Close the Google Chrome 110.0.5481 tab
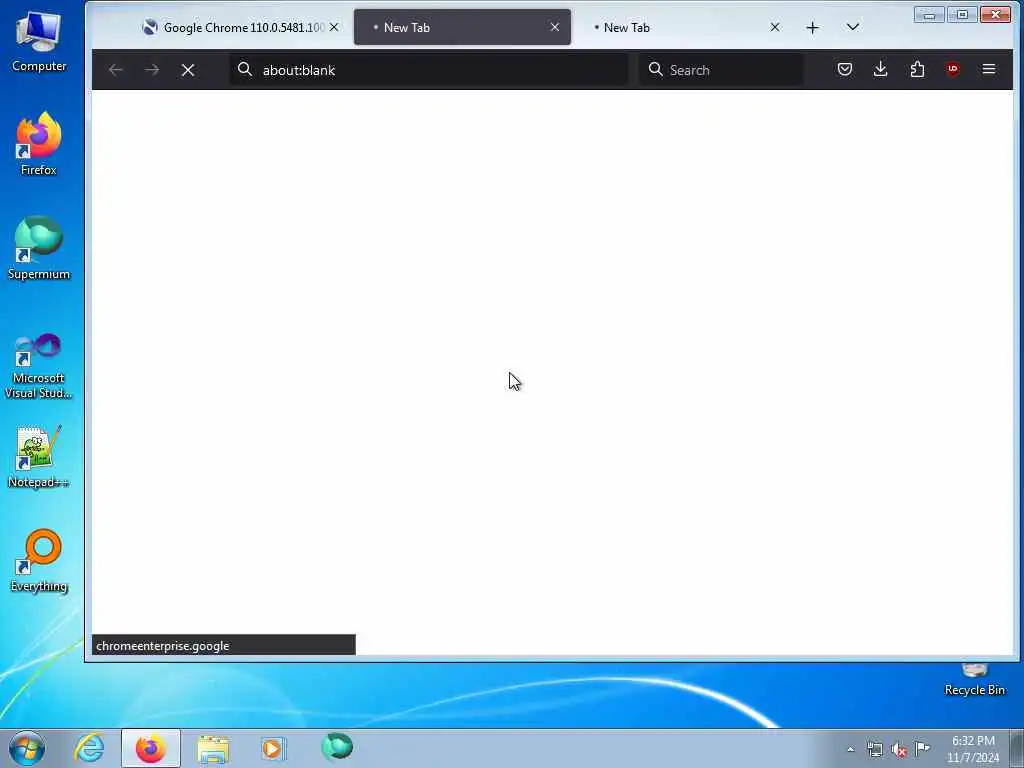1024x768 pixels. coord(334,27)
